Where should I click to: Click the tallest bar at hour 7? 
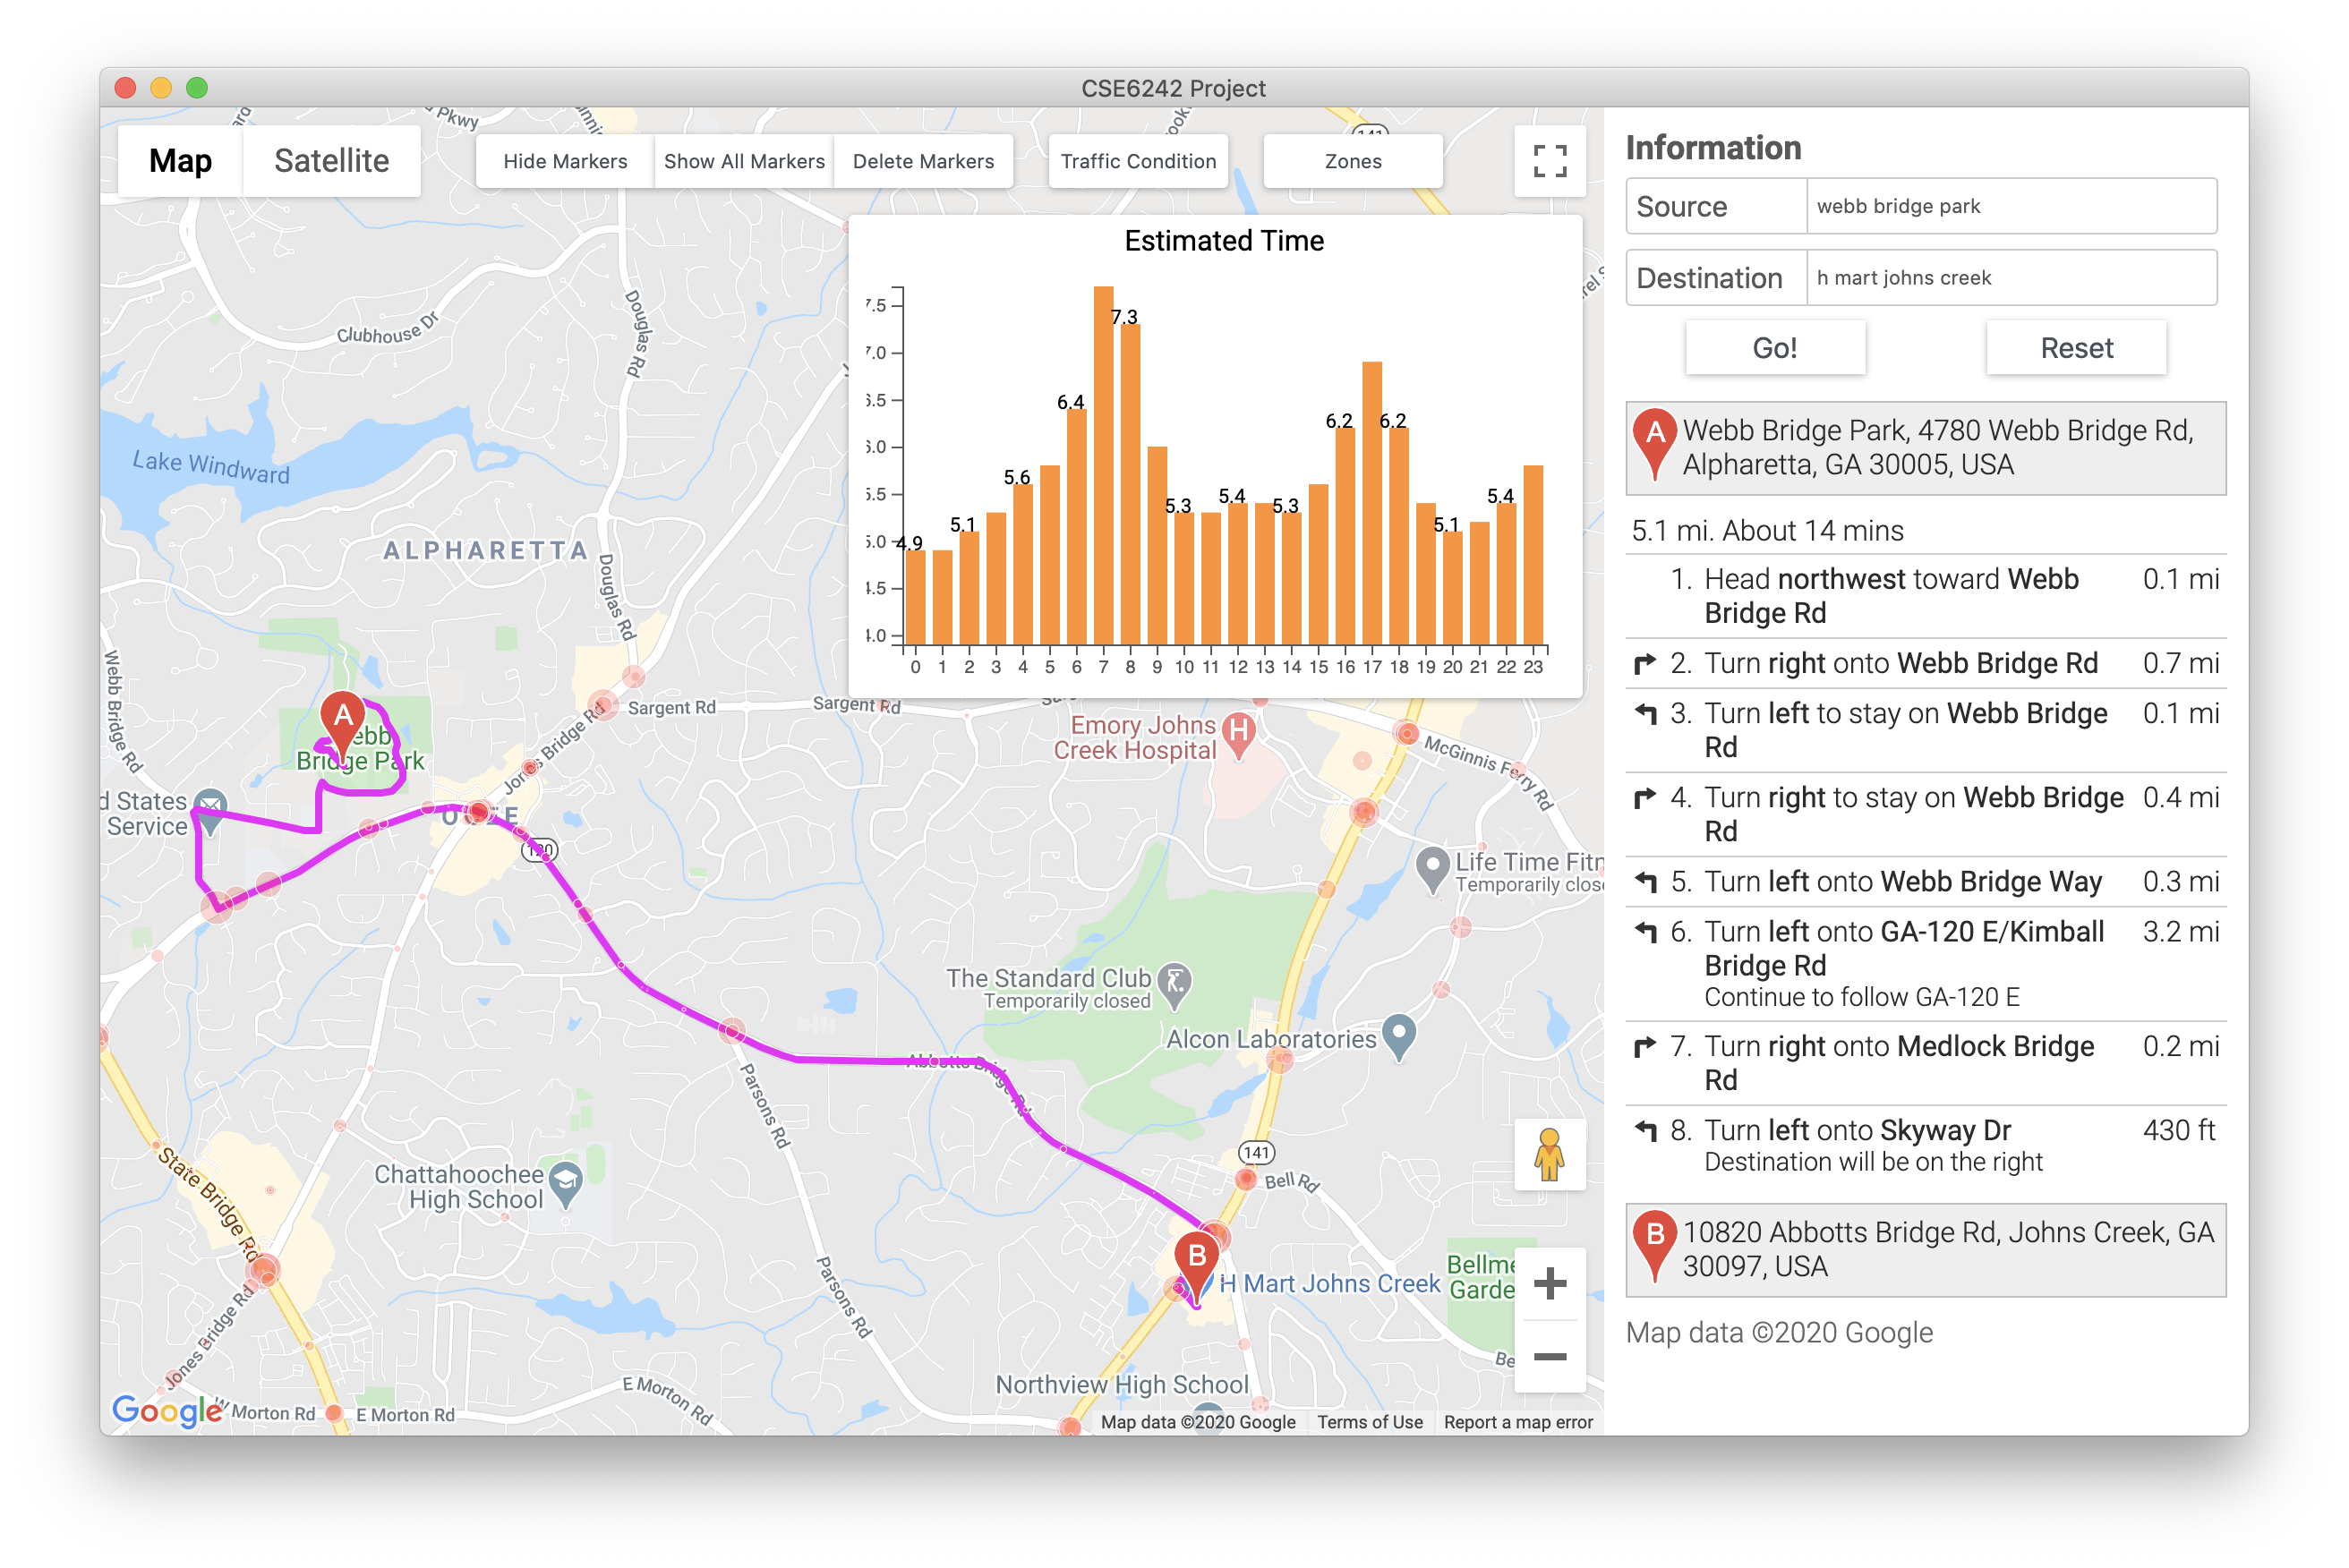click(1103, 465)
